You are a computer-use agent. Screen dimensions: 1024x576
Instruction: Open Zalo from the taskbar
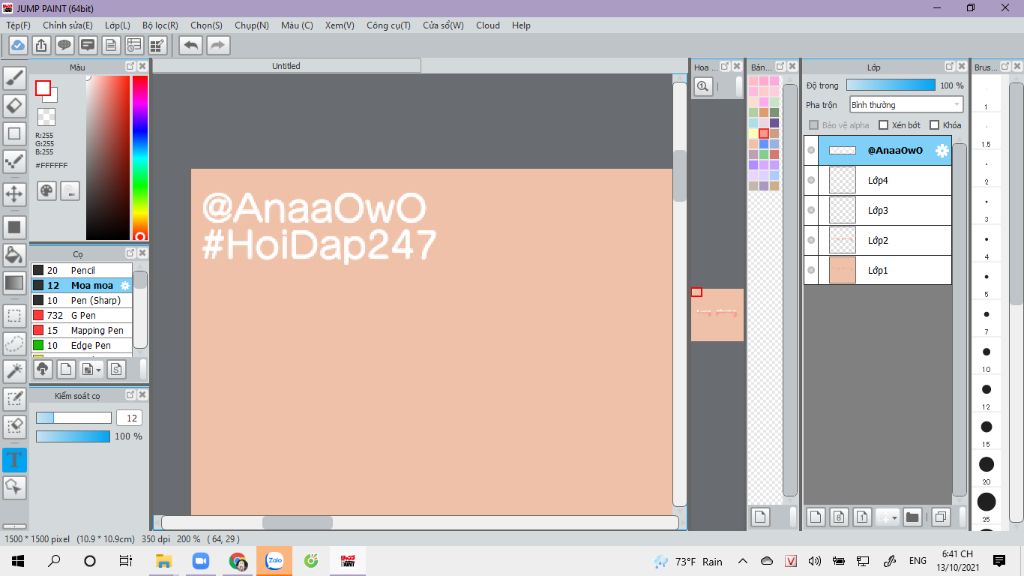click(x=274, y=561)
